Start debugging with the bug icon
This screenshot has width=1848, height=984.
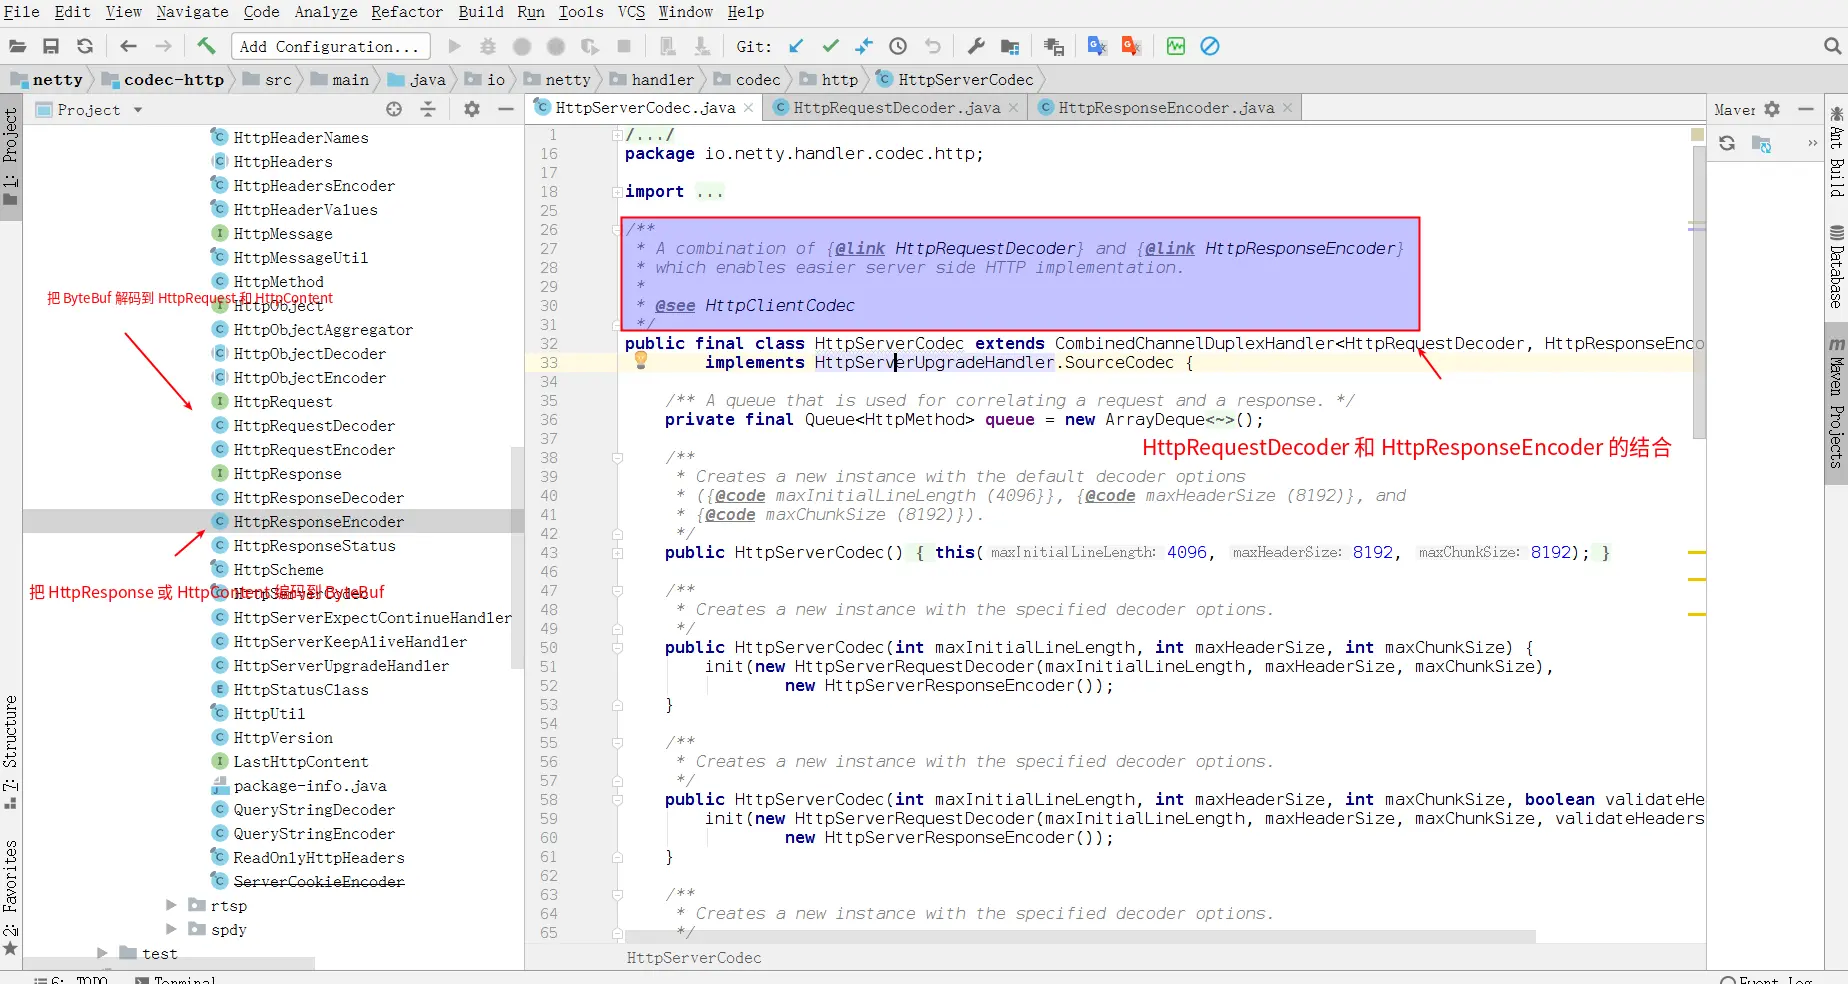click(488, 46)
